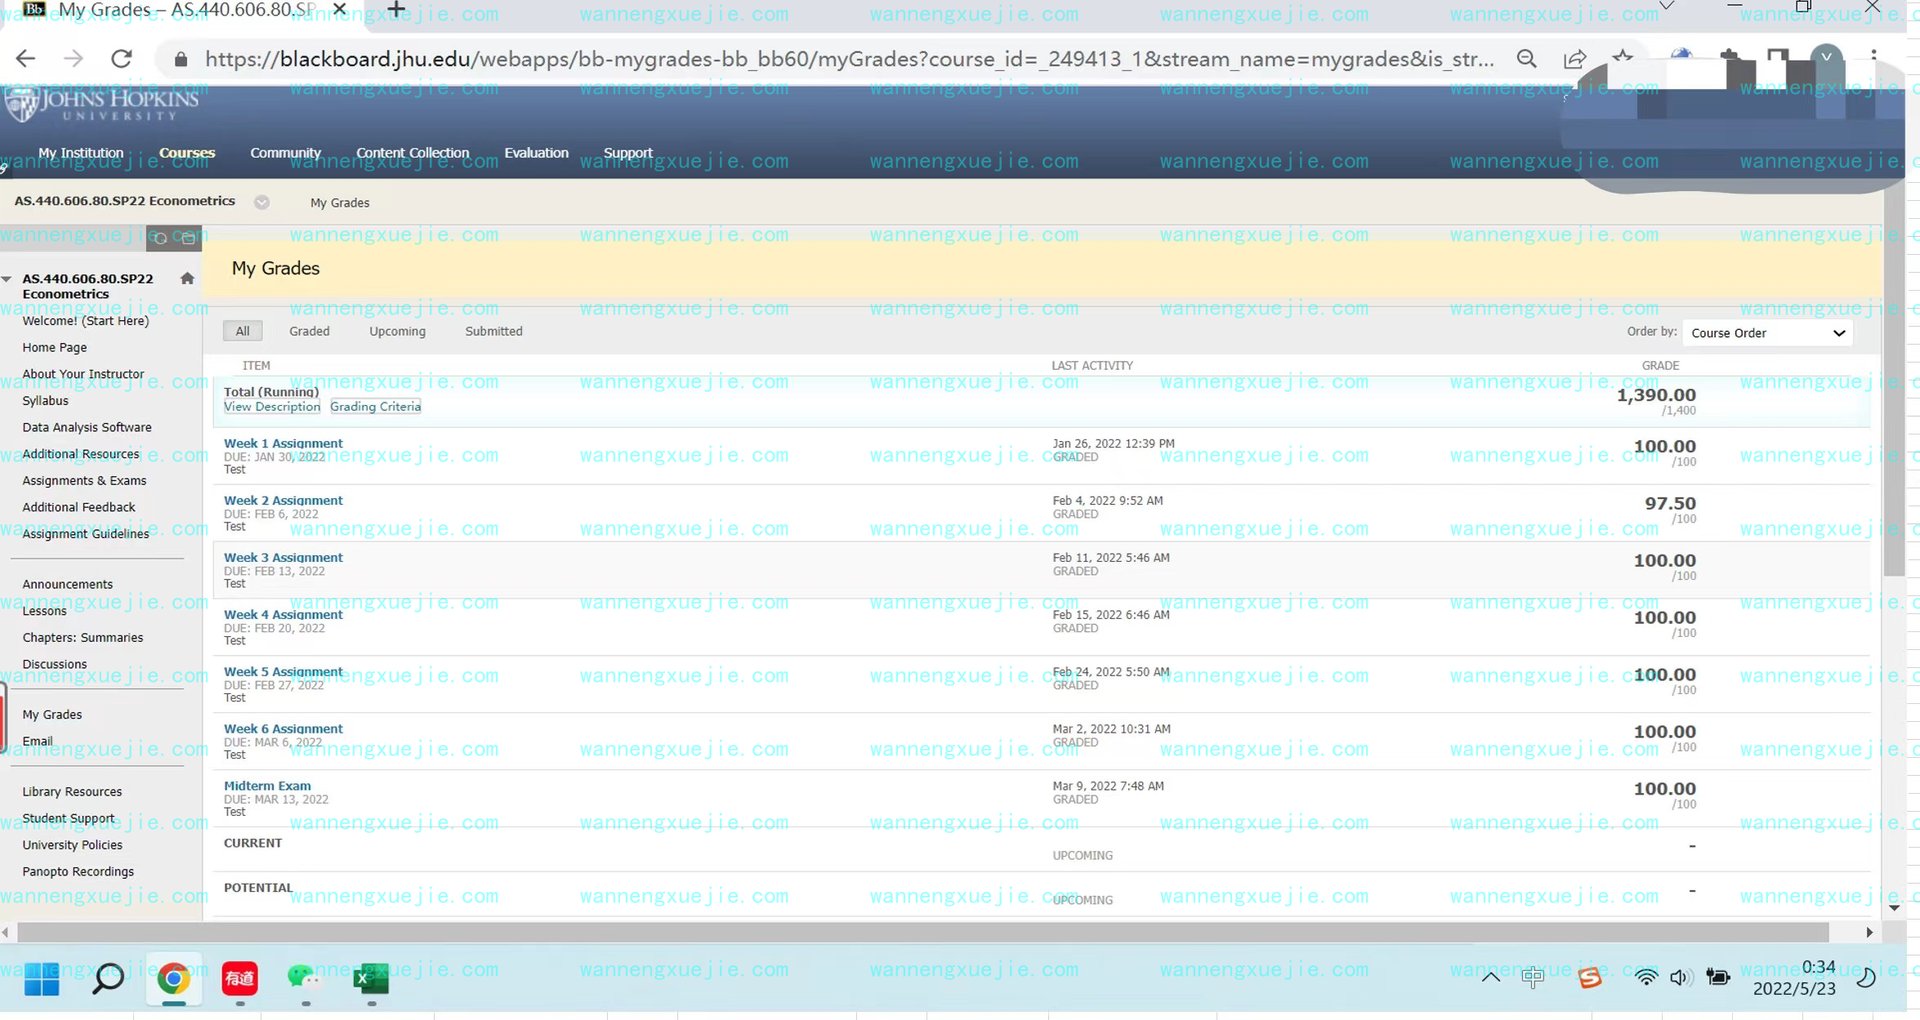Open the Week 3 Assignment link

[283, 557]
